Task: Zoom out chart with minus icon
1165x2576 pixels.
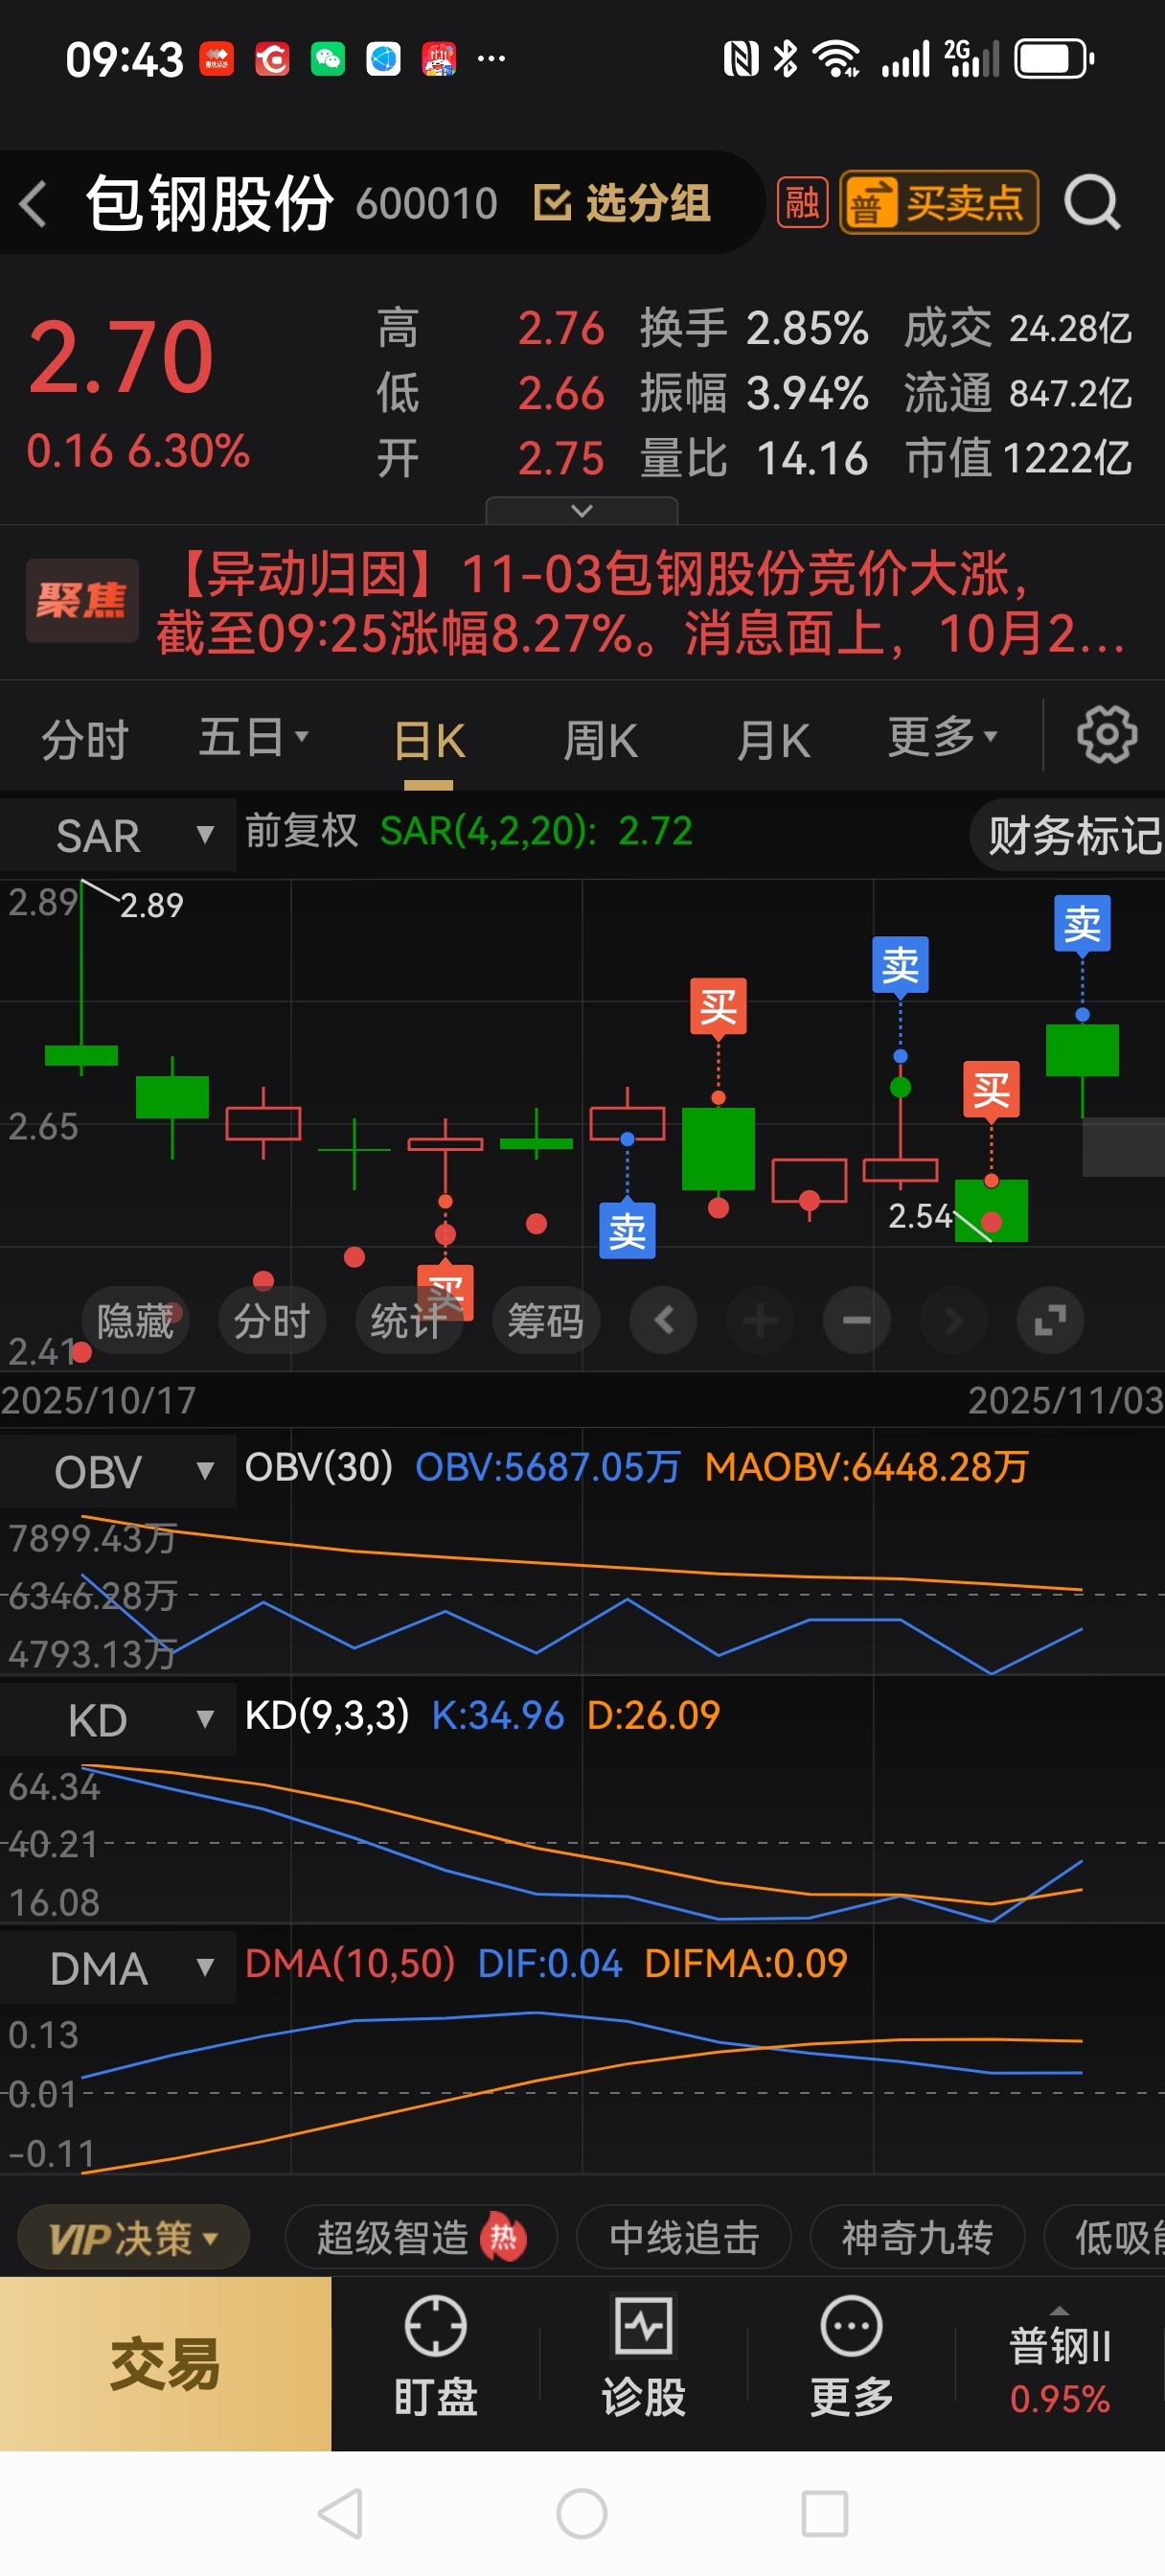Action: (857, 1321)
